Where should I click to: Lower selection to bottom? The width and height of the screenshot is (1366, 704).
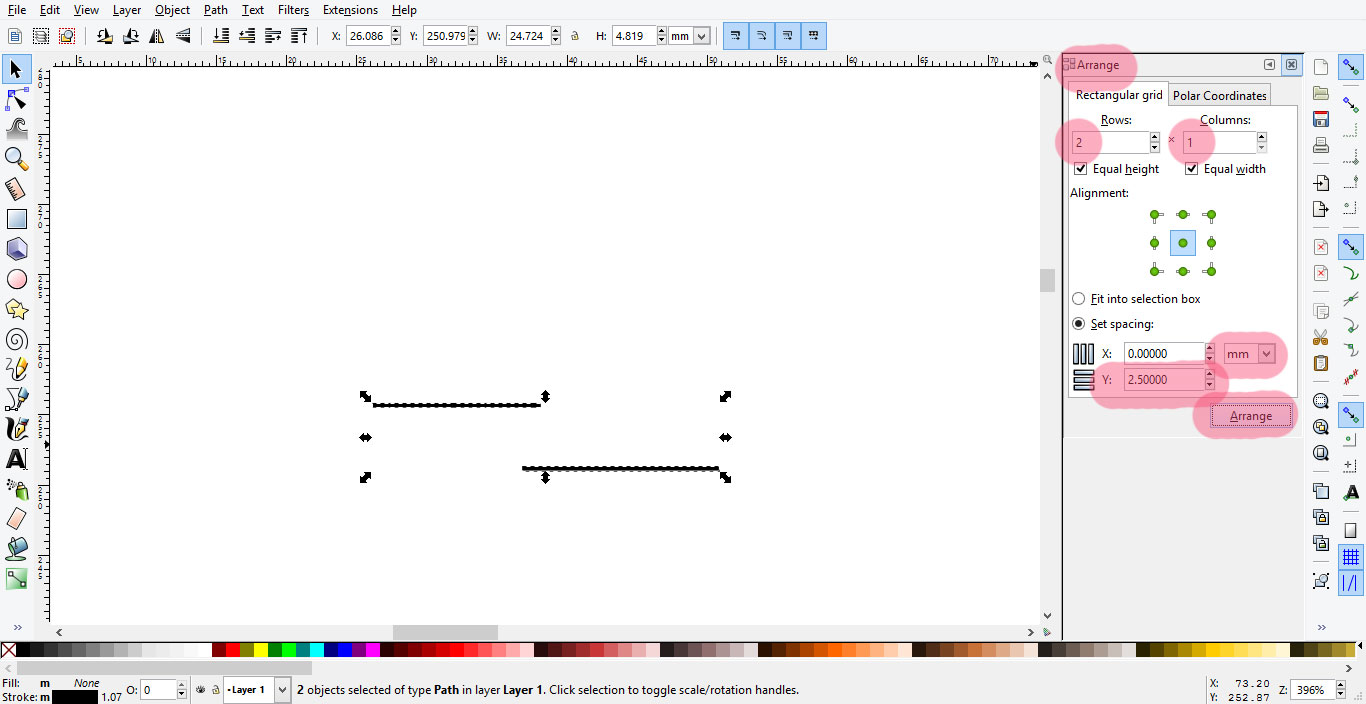point(221,36)
